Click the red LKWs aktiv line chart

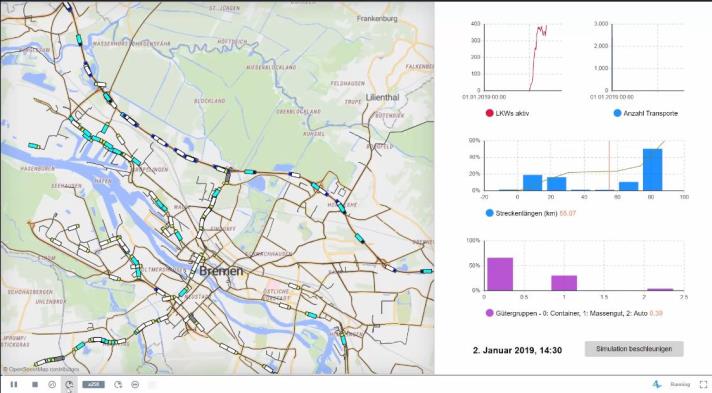(538, 57)
